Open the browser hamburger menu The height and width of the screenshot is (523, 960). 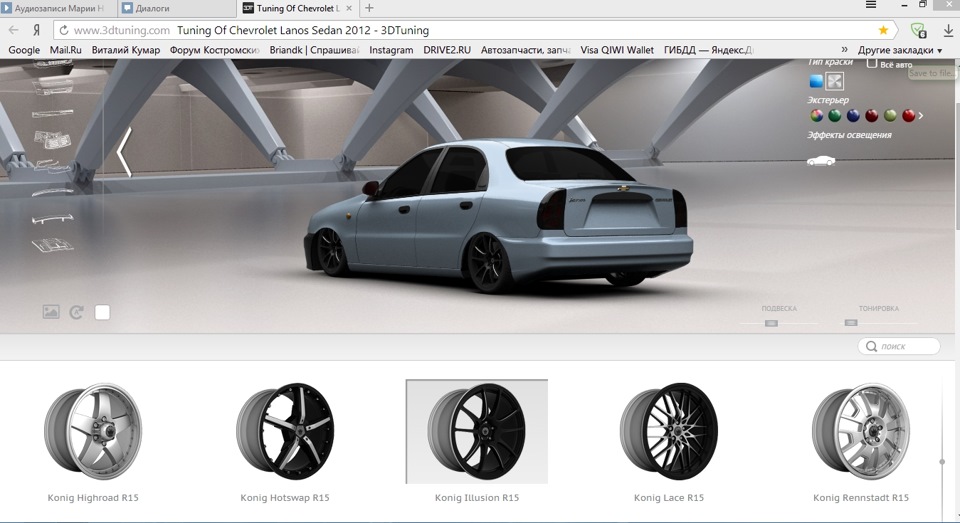(x=871, y=5)
